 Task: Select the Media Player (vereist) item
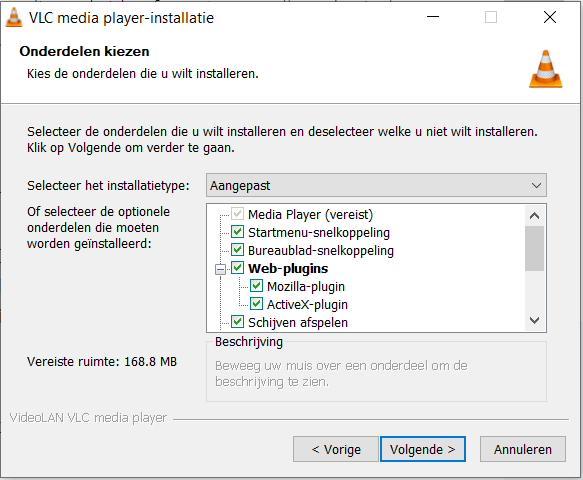coord(310,215)
